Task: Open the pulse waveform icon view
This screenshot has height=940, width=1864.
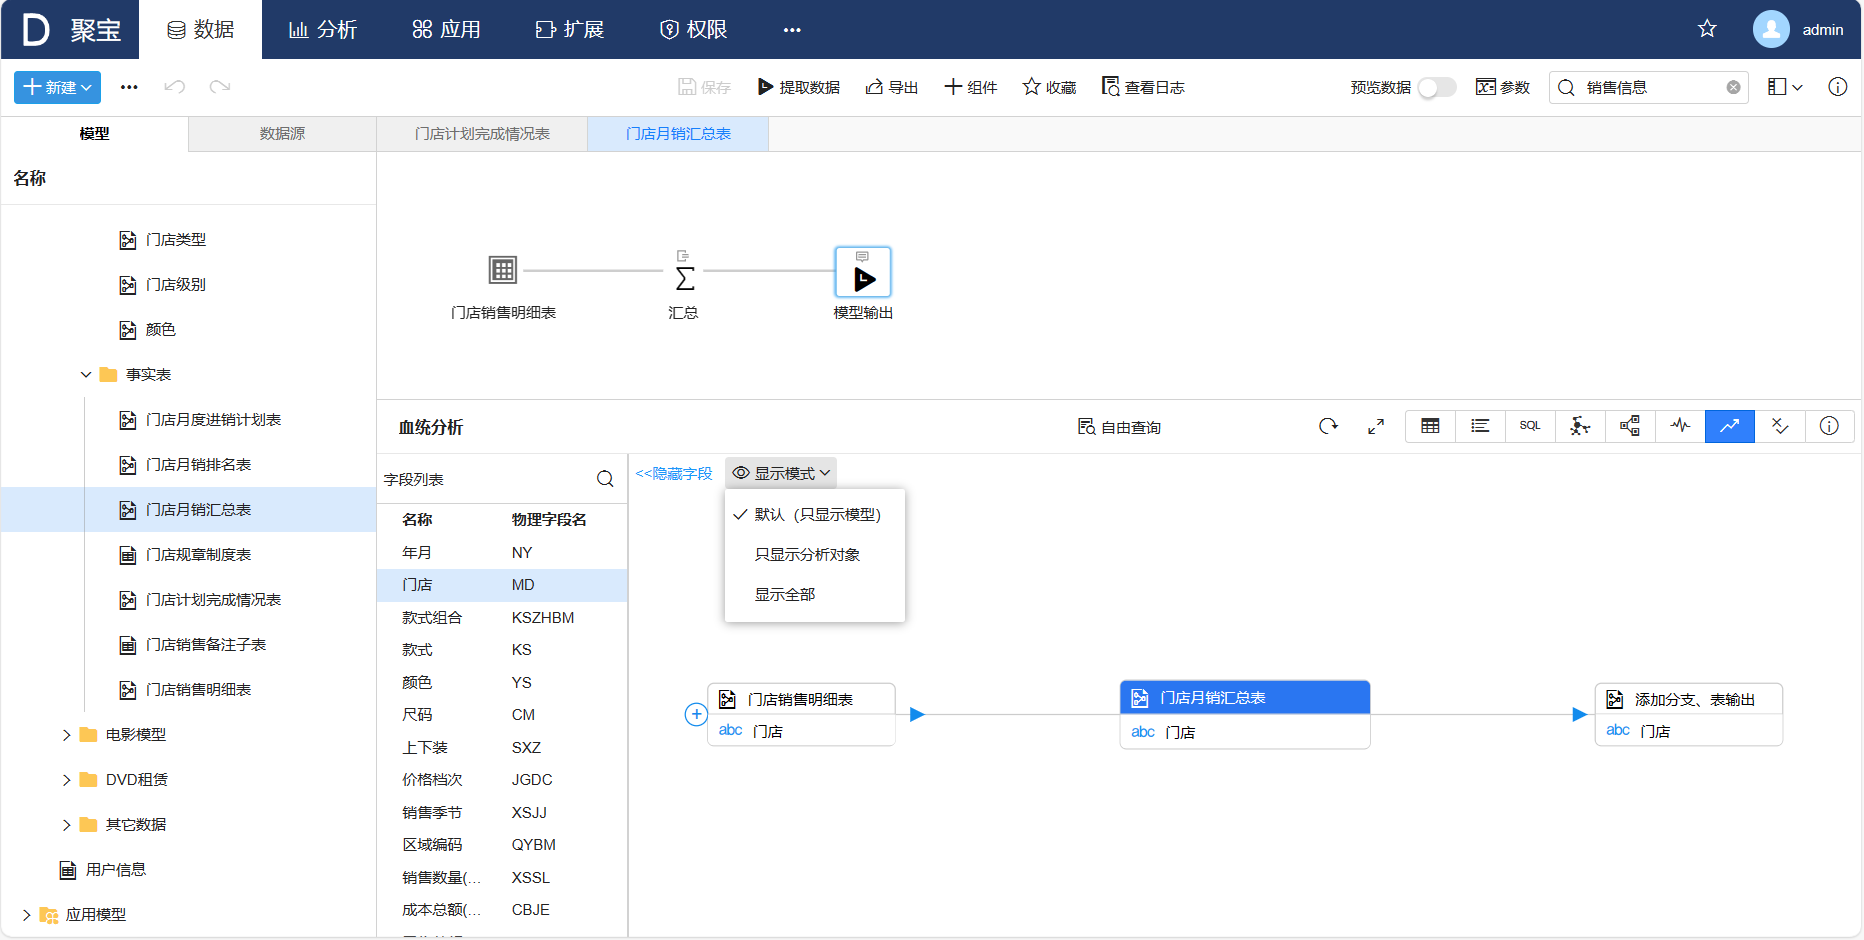Action: (1680, 426)
